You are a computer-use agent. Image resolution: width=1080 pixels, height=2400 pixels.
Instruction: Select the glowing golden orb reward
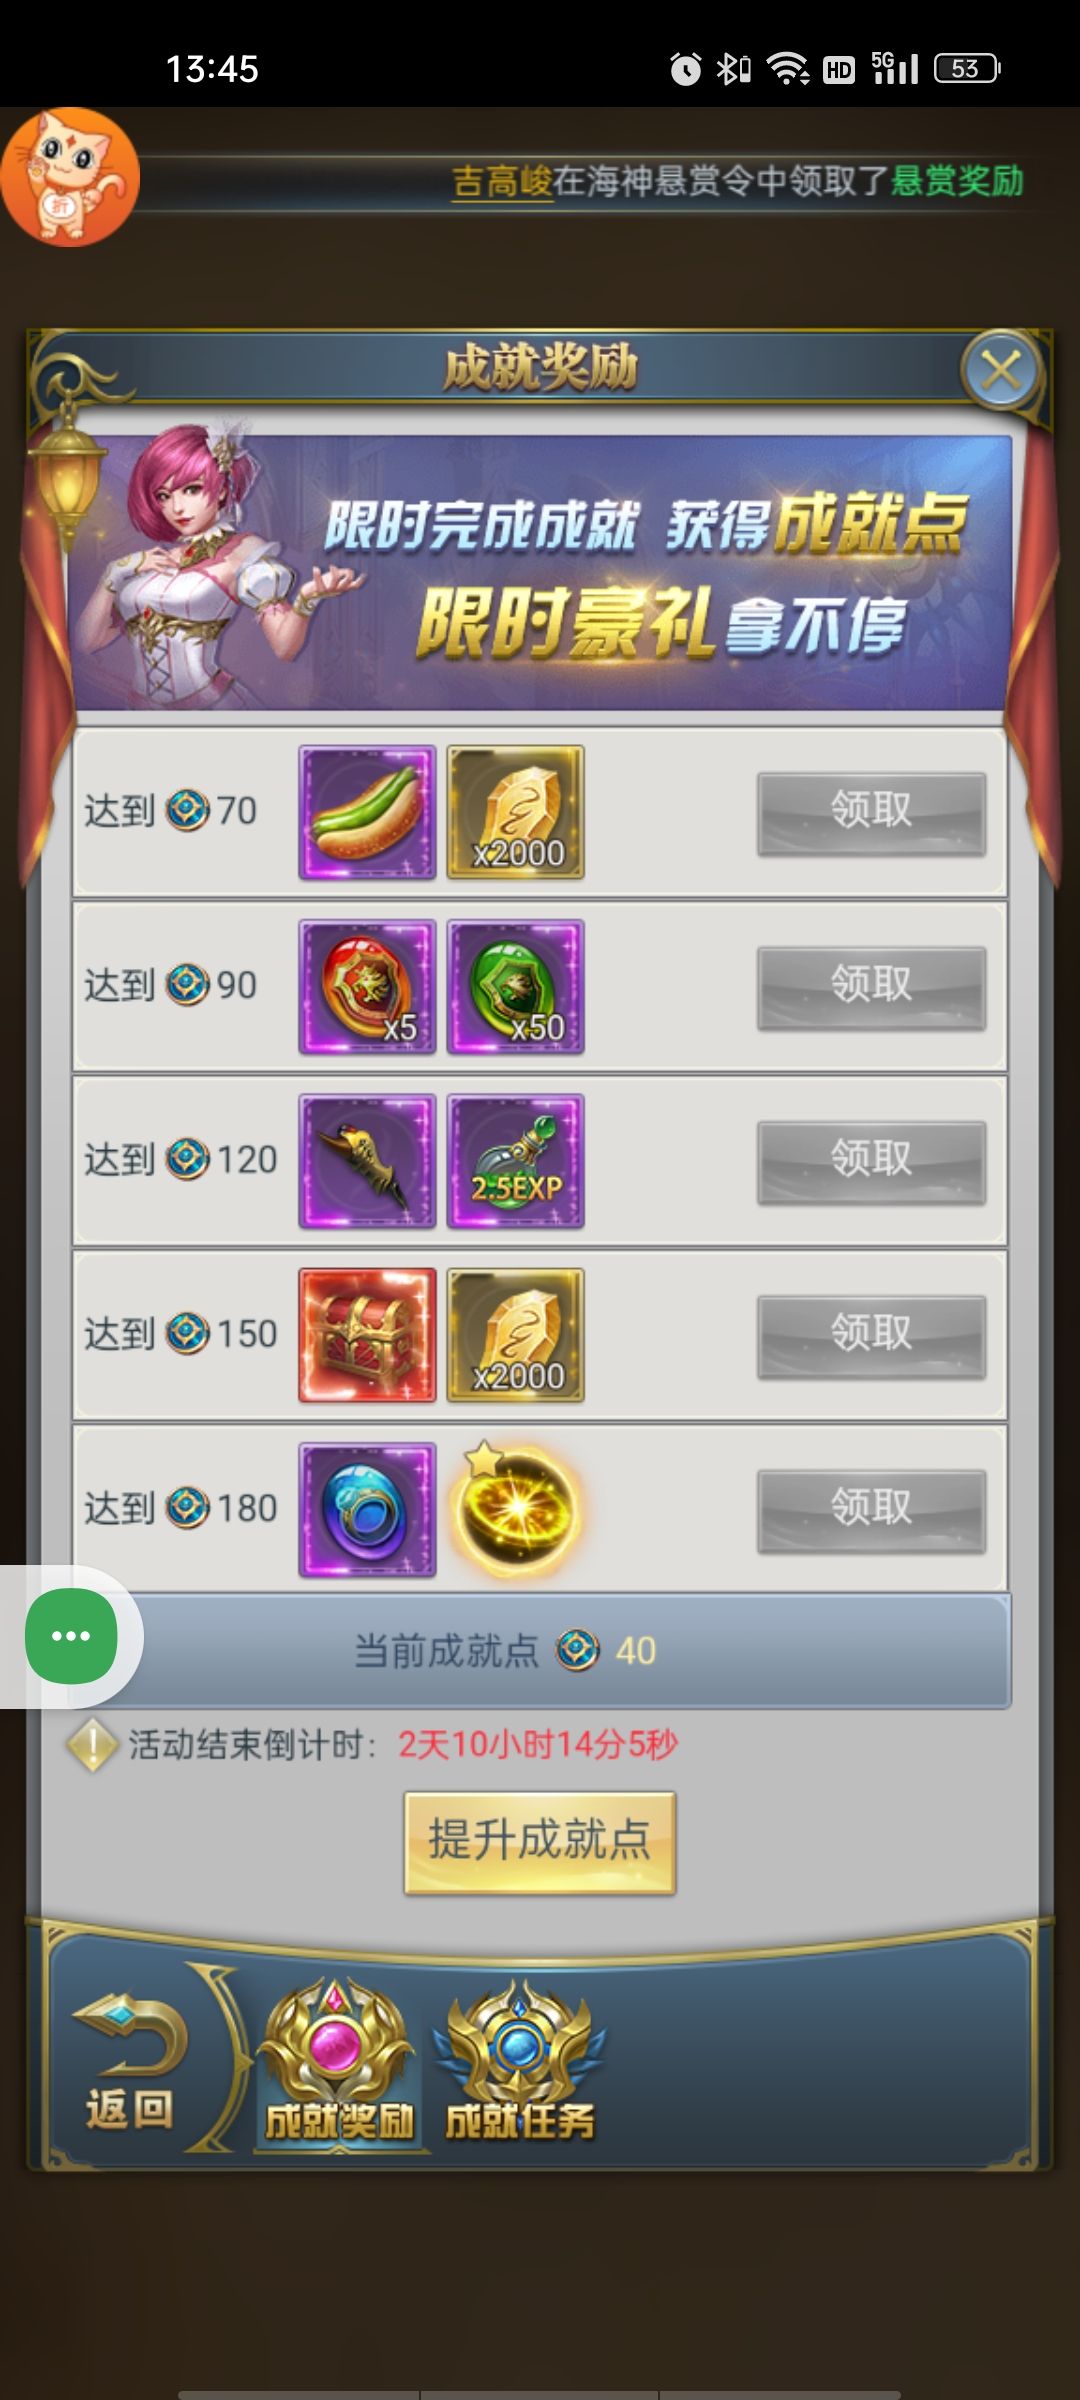[515, 1509]
